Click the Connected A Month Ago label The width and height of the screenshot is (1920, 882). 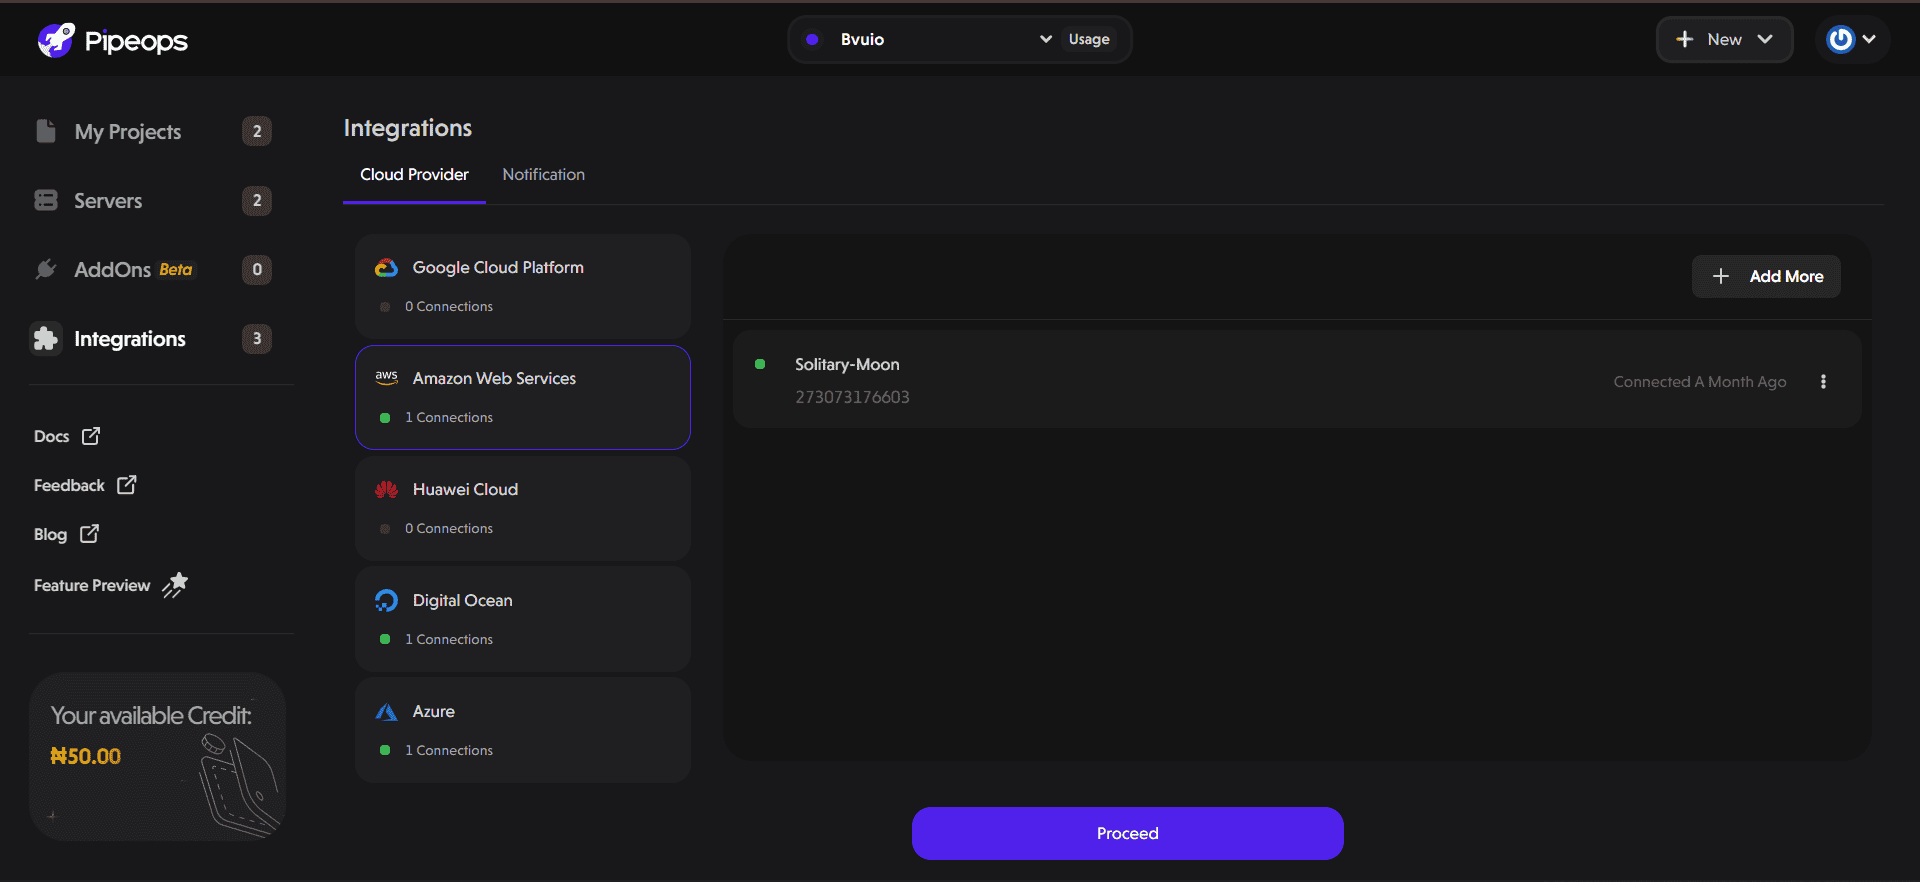pos(1700,382)
